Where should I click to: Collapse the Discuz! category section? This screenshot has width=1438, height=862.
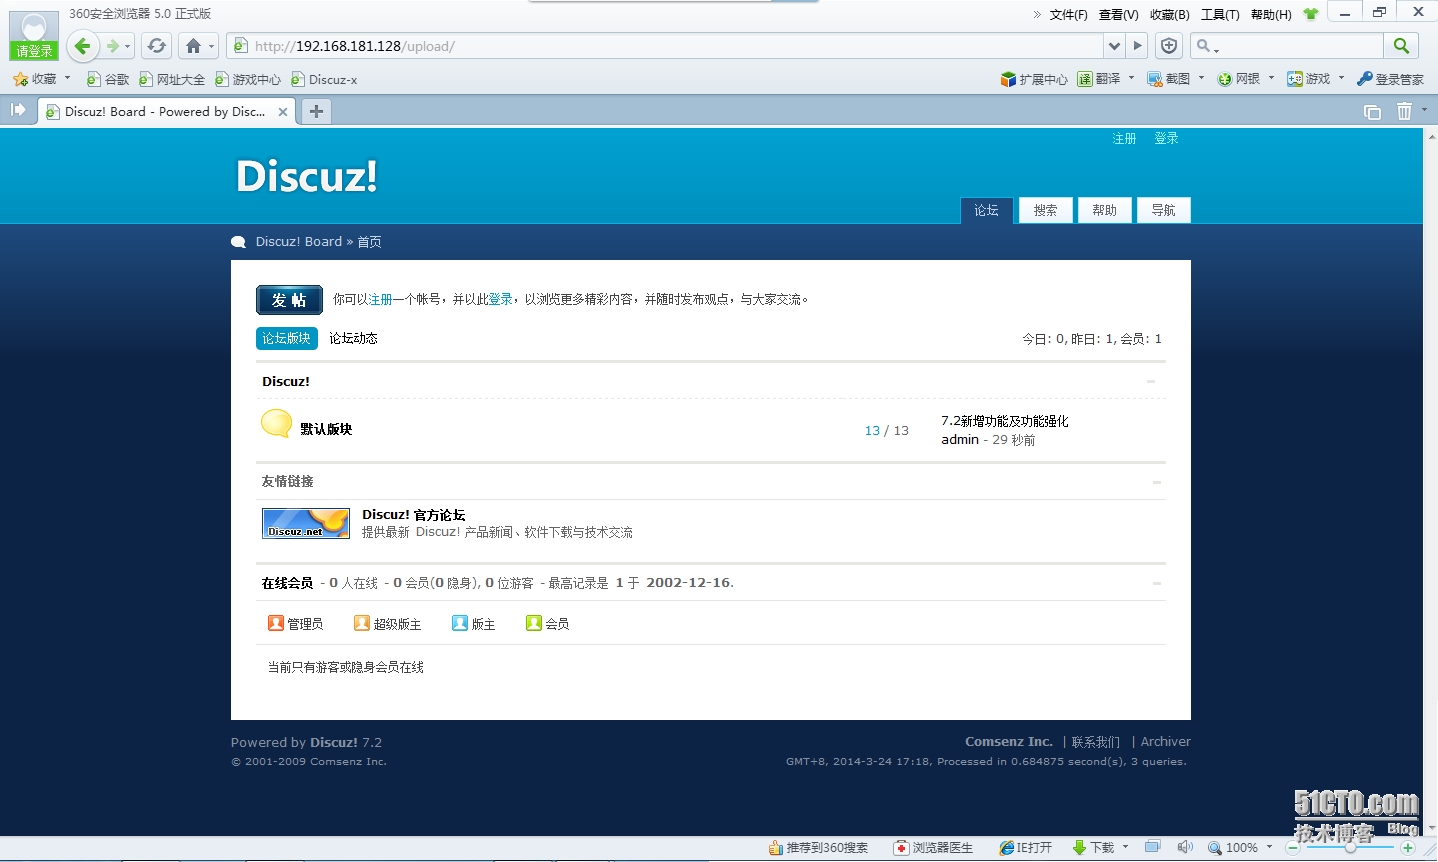[1151, 381]
